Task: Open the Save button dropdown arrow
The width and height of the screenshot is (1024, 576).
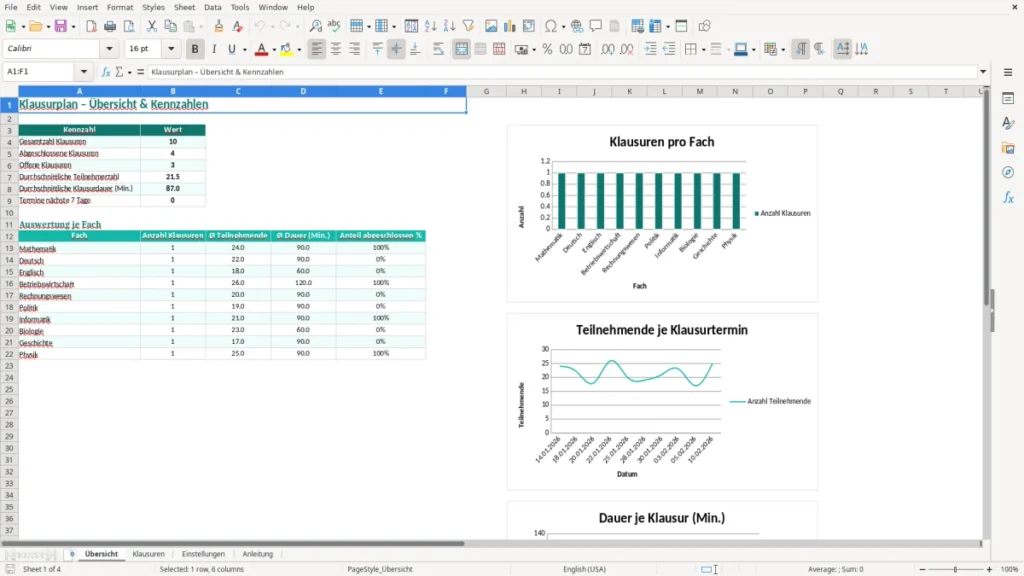Action: pyautogui.click(x=73, y=27)
